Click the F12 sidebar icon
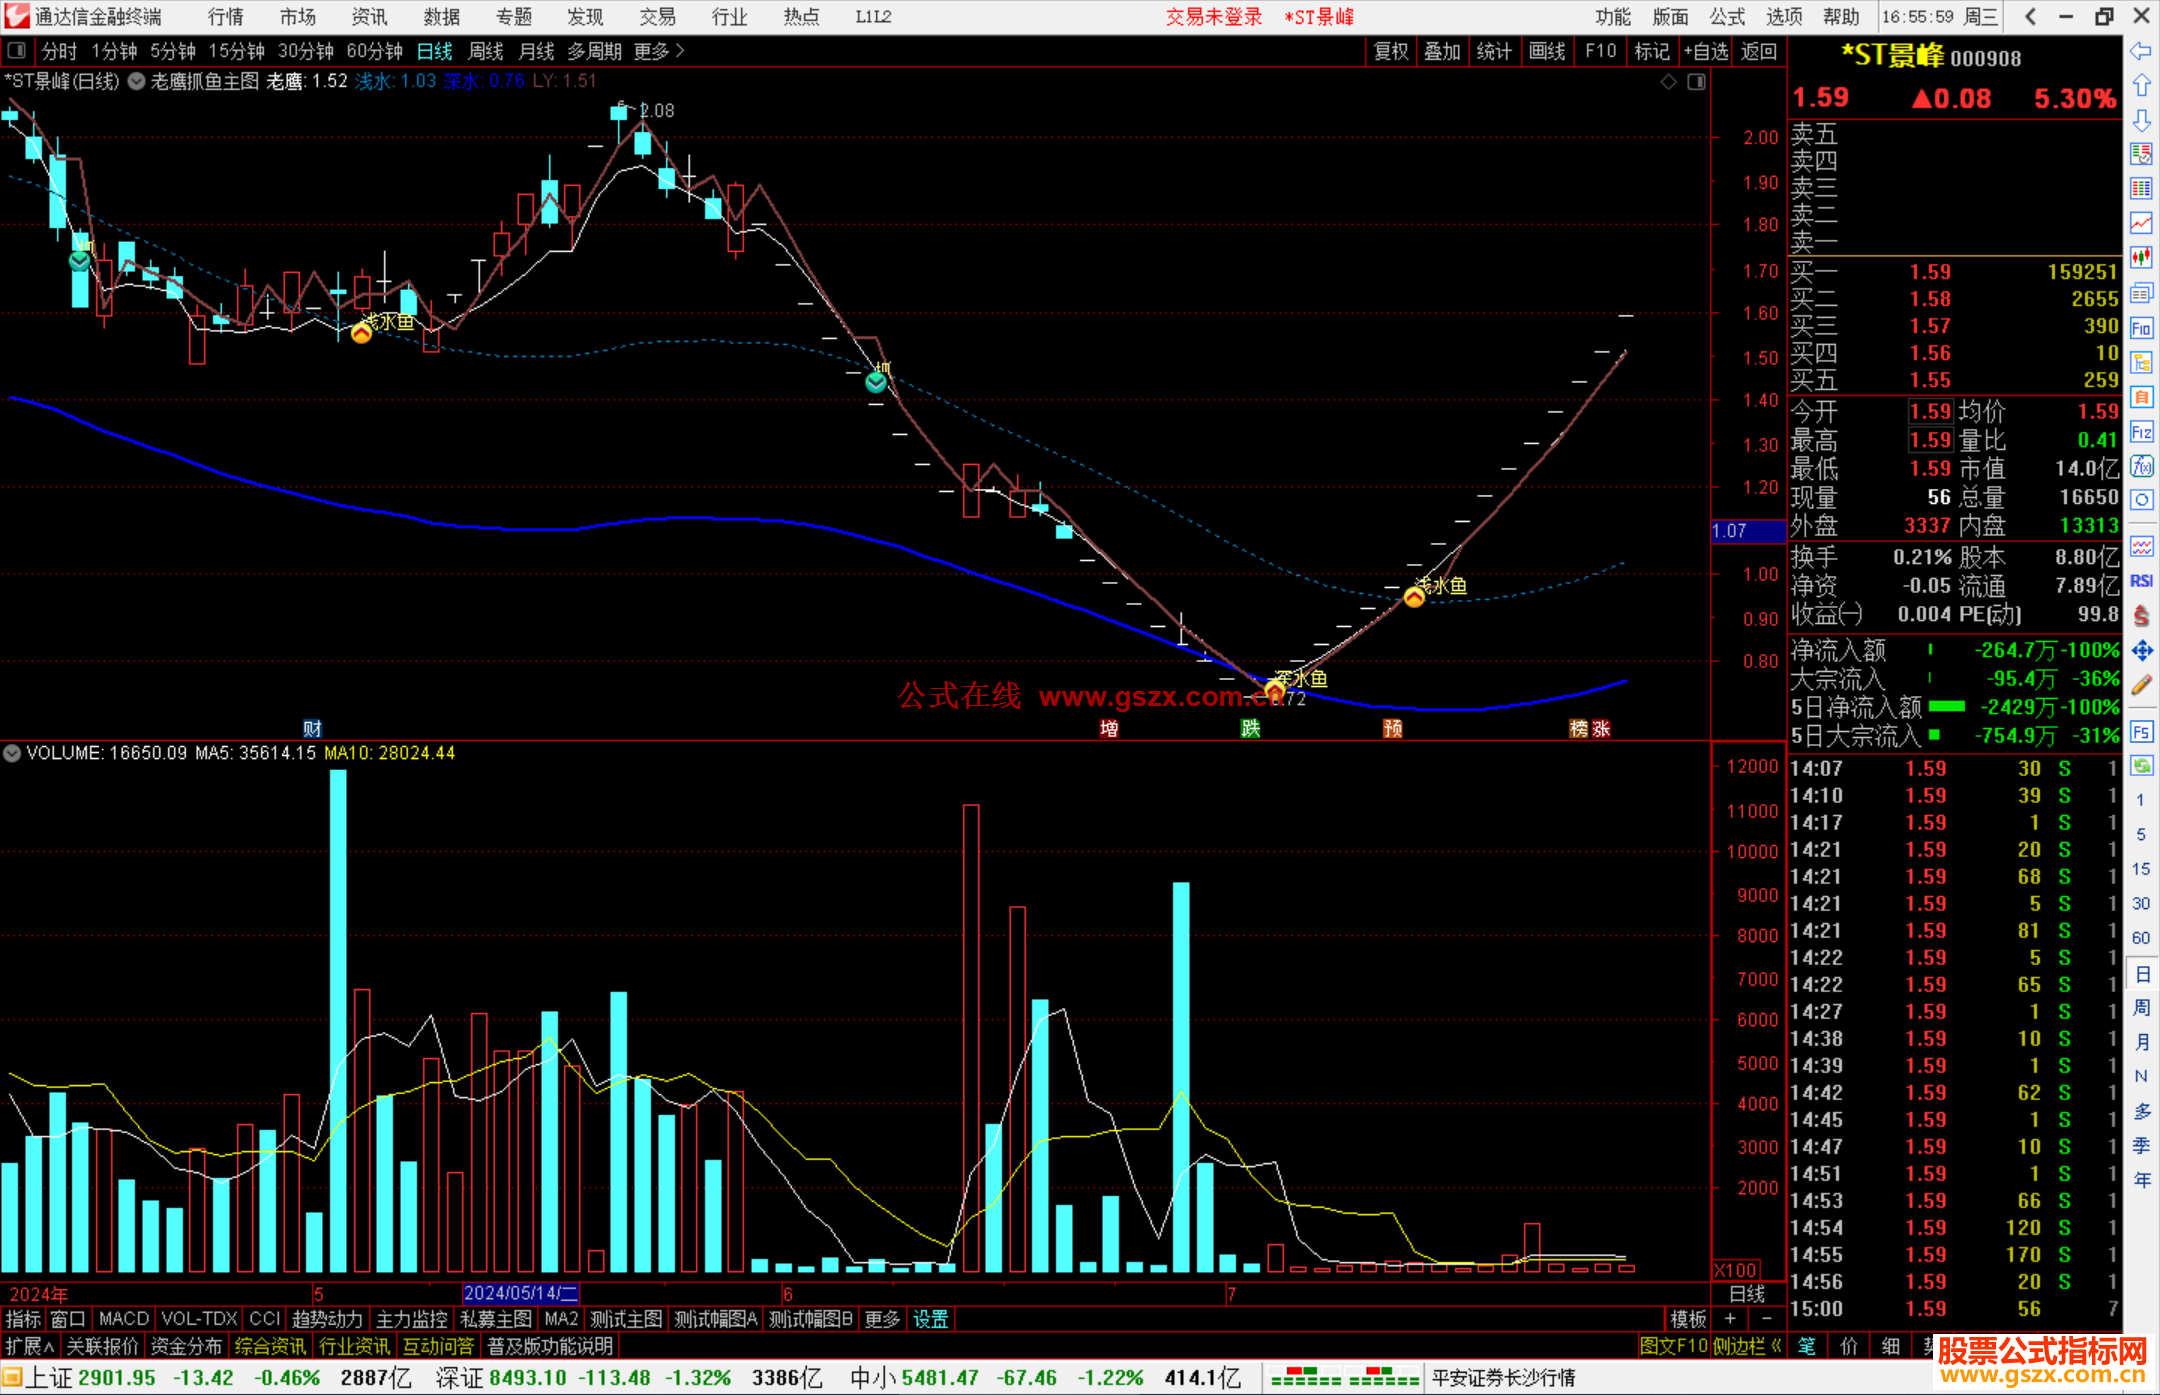Image resolution: width=2160 pixels, height=1395 pixels. (x=2141, y=433)
